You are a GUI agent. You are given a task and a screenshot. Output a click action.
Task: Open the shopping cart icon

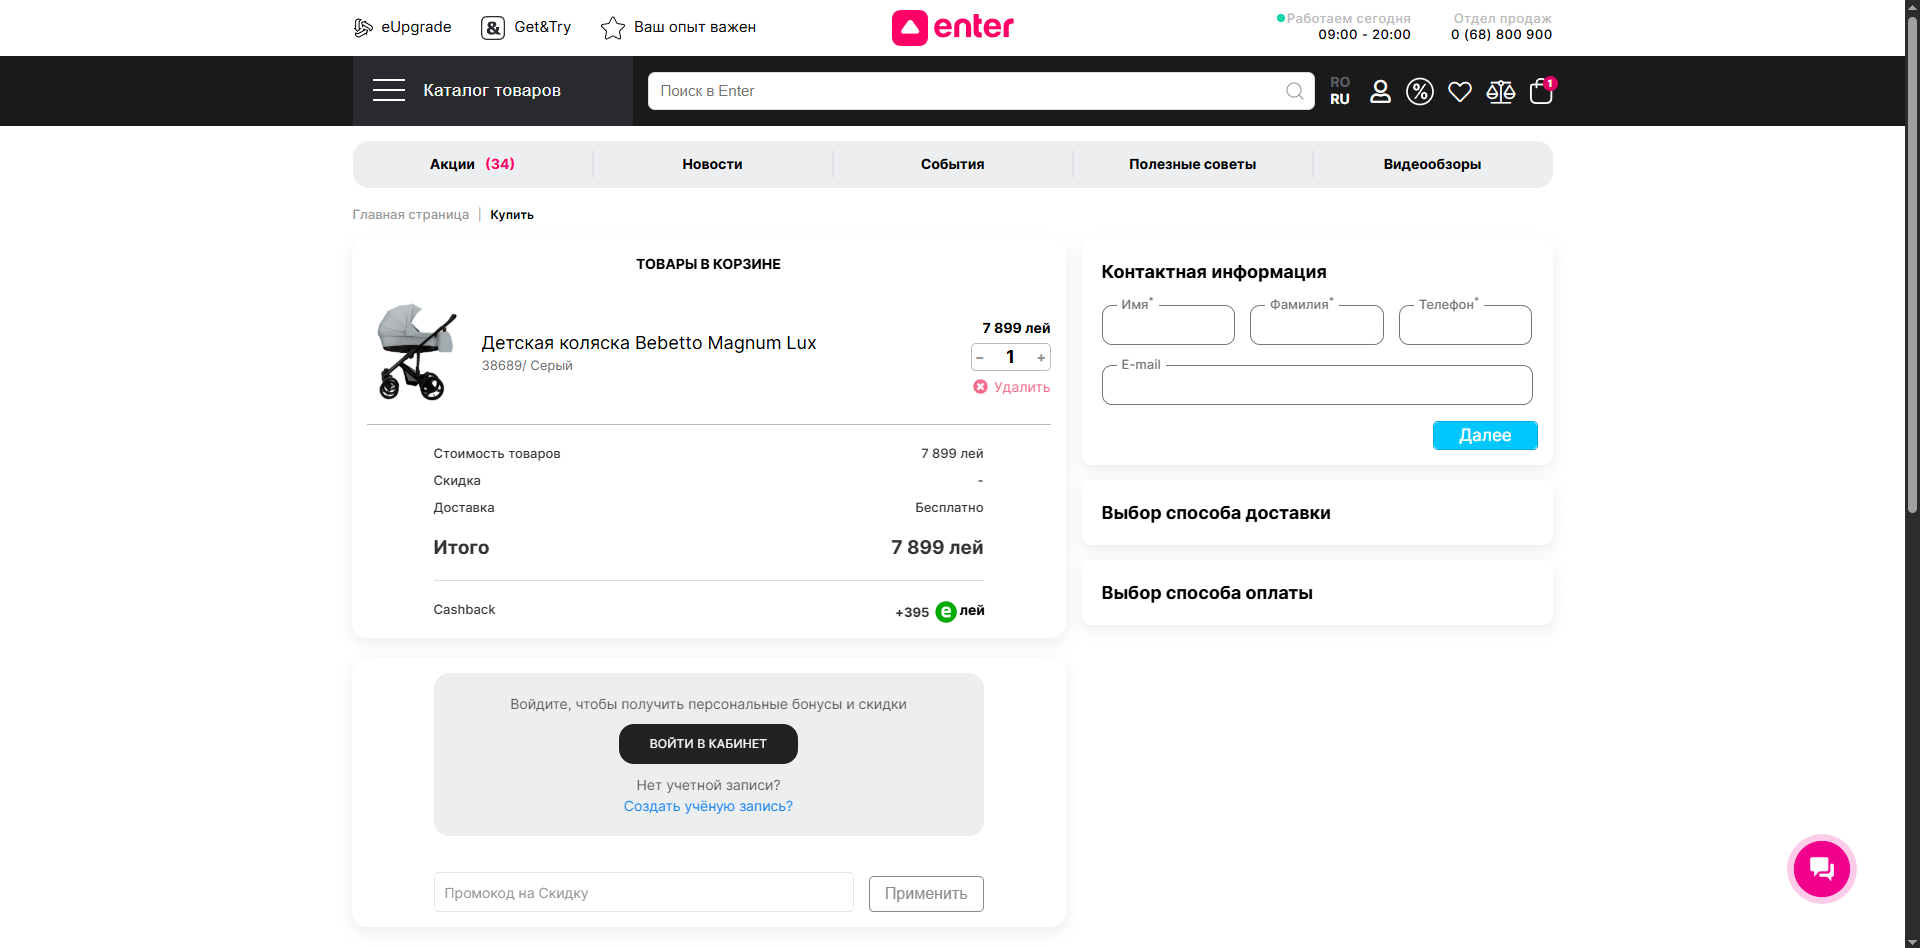coord(1540,92)
